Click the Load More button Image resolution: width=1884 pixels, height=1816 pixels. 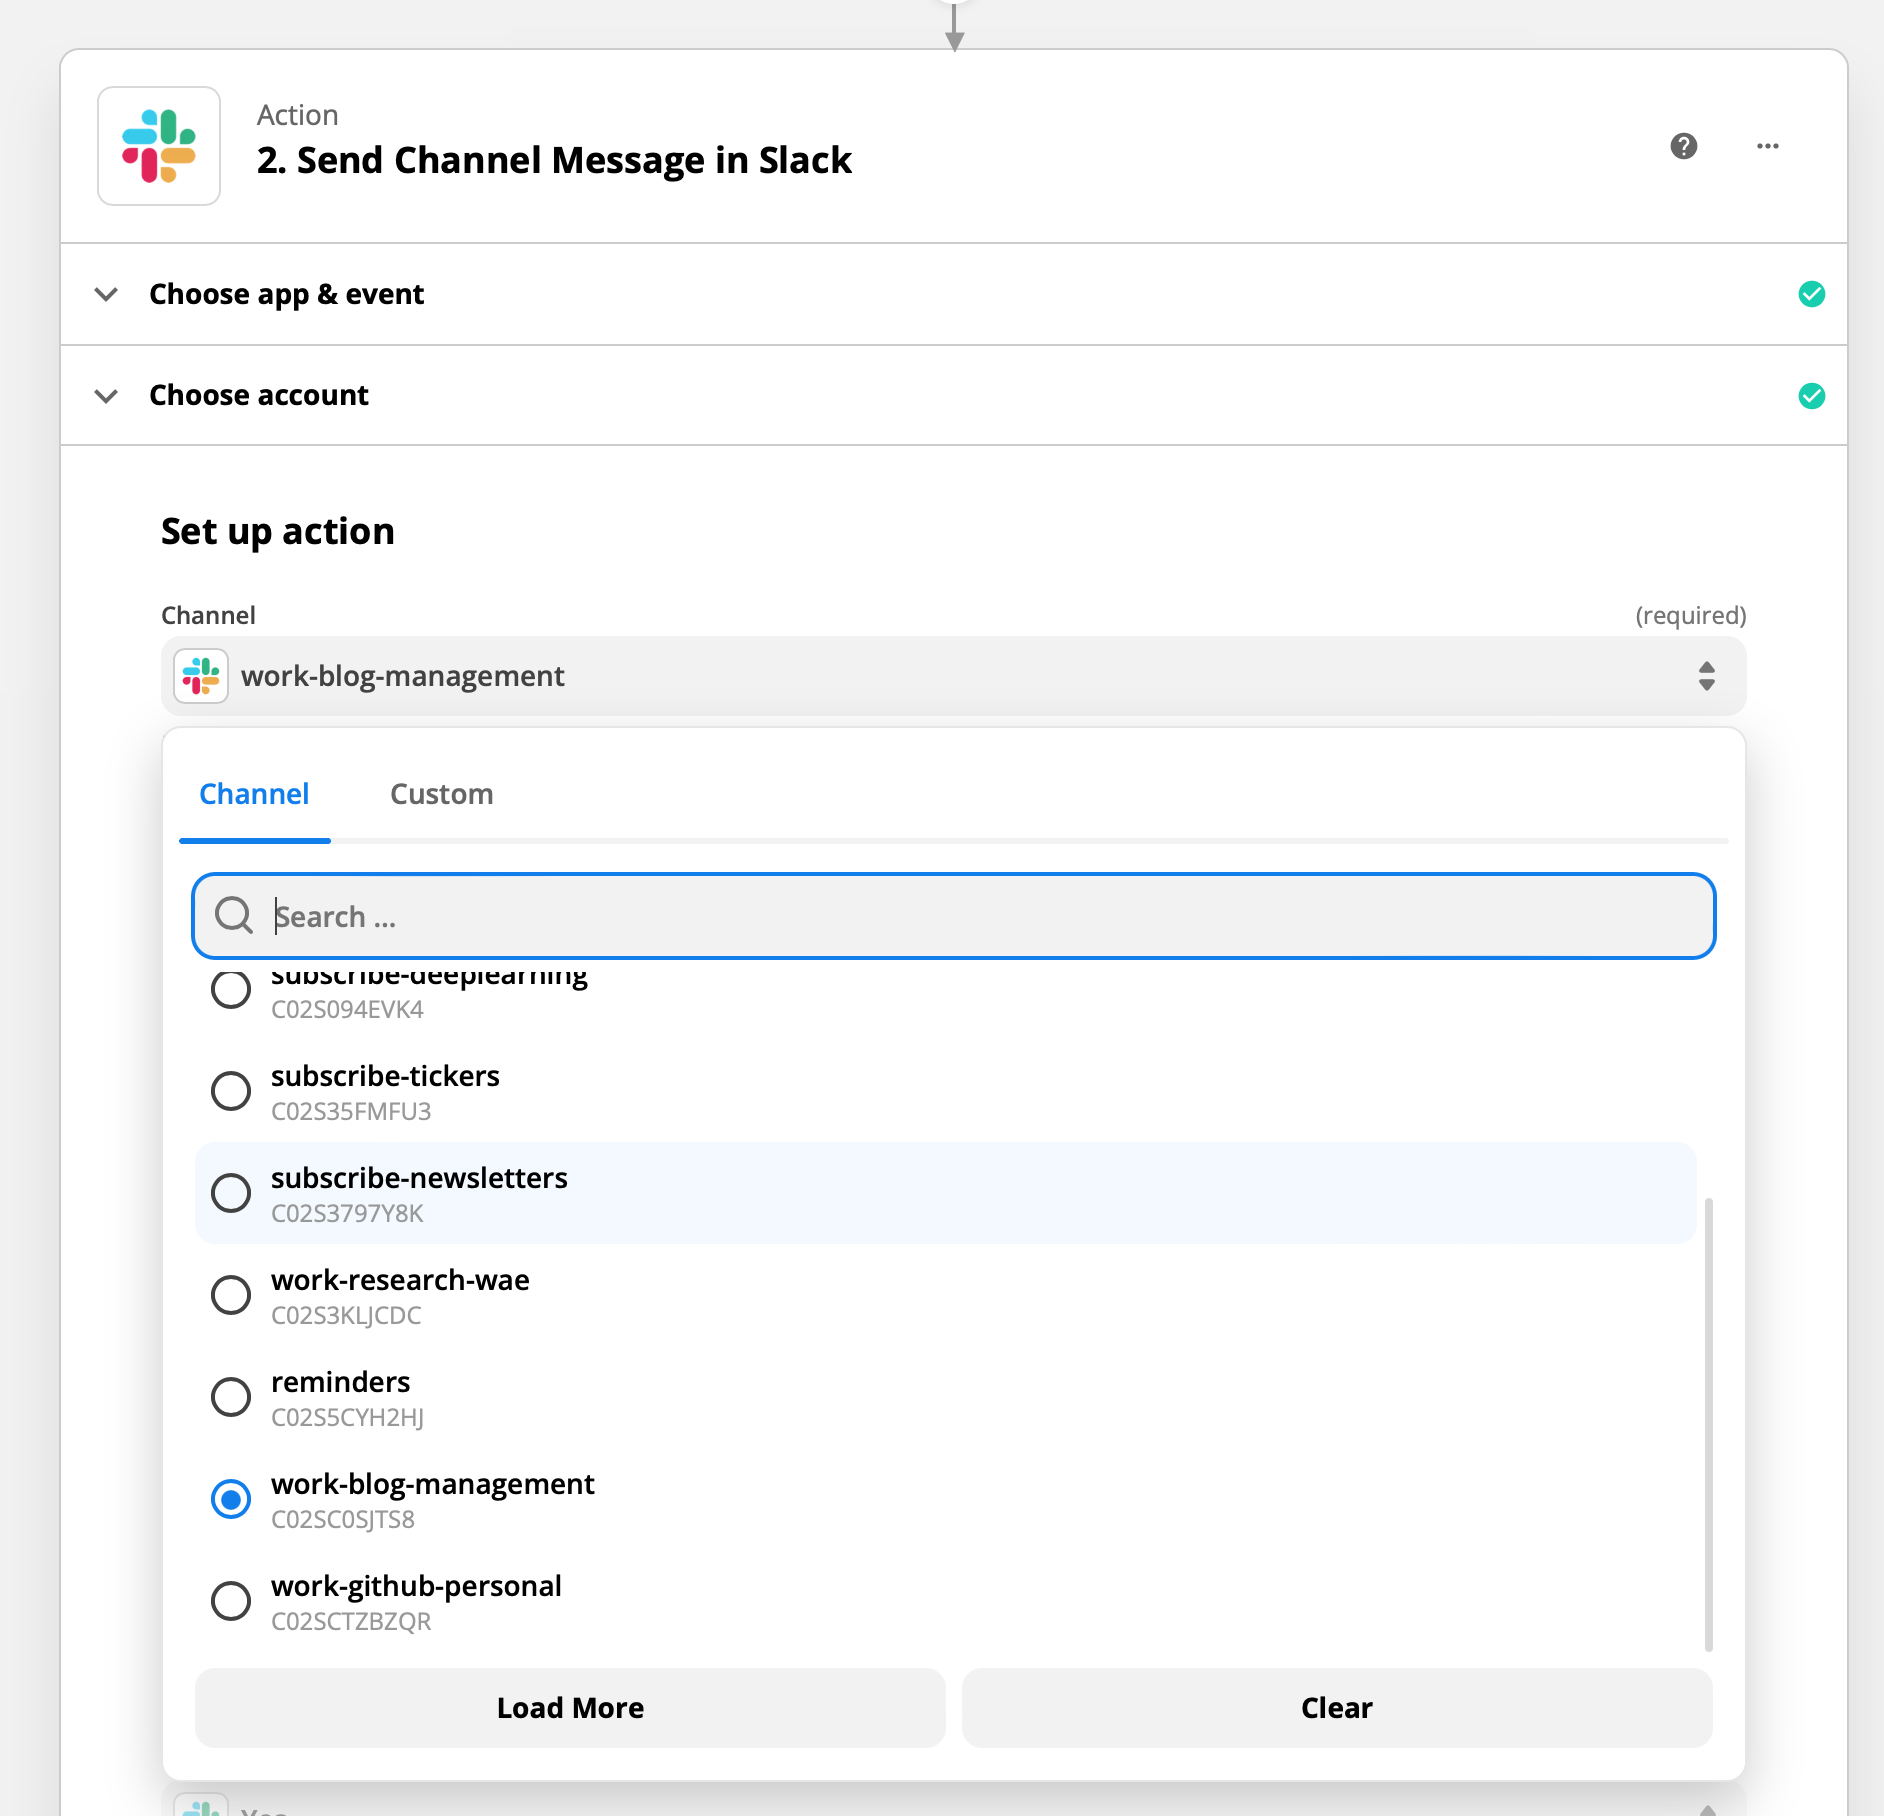[570, 1708]
